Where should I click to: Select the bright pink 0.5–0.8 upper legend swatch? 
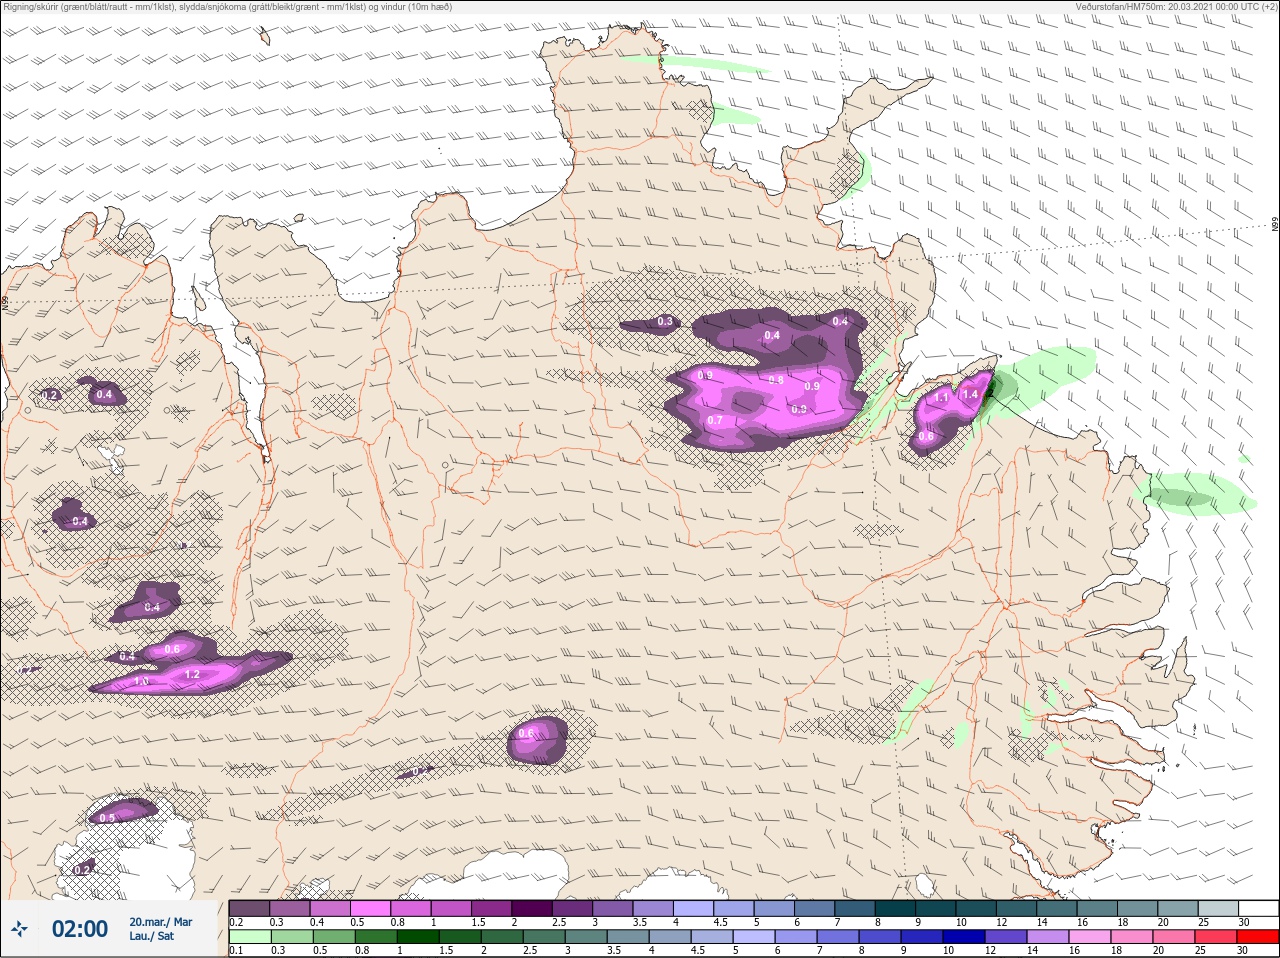tap(370, 907)
